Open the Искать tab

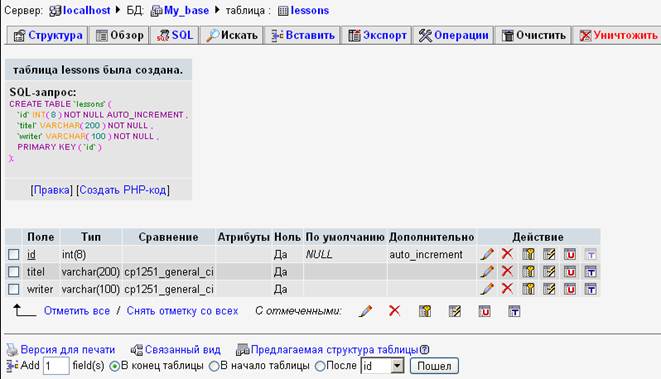[x=231, y=35]
